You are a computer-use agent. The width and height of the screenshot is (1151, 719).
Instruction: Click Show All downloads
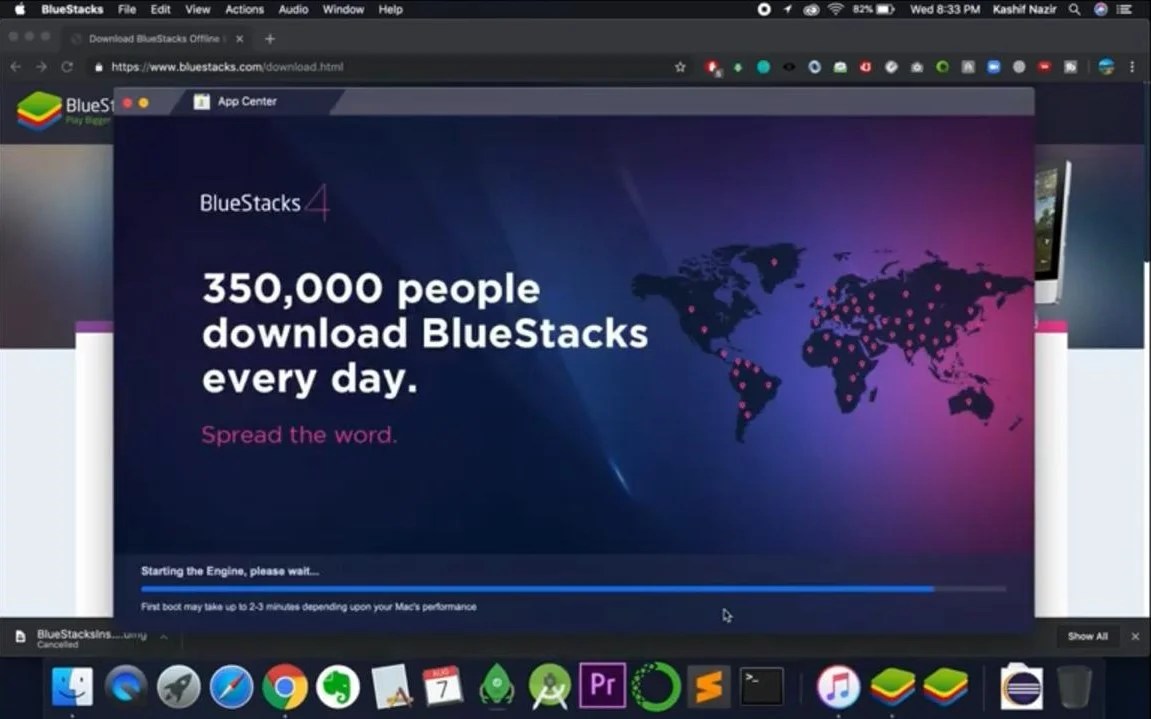point(1087,636)
